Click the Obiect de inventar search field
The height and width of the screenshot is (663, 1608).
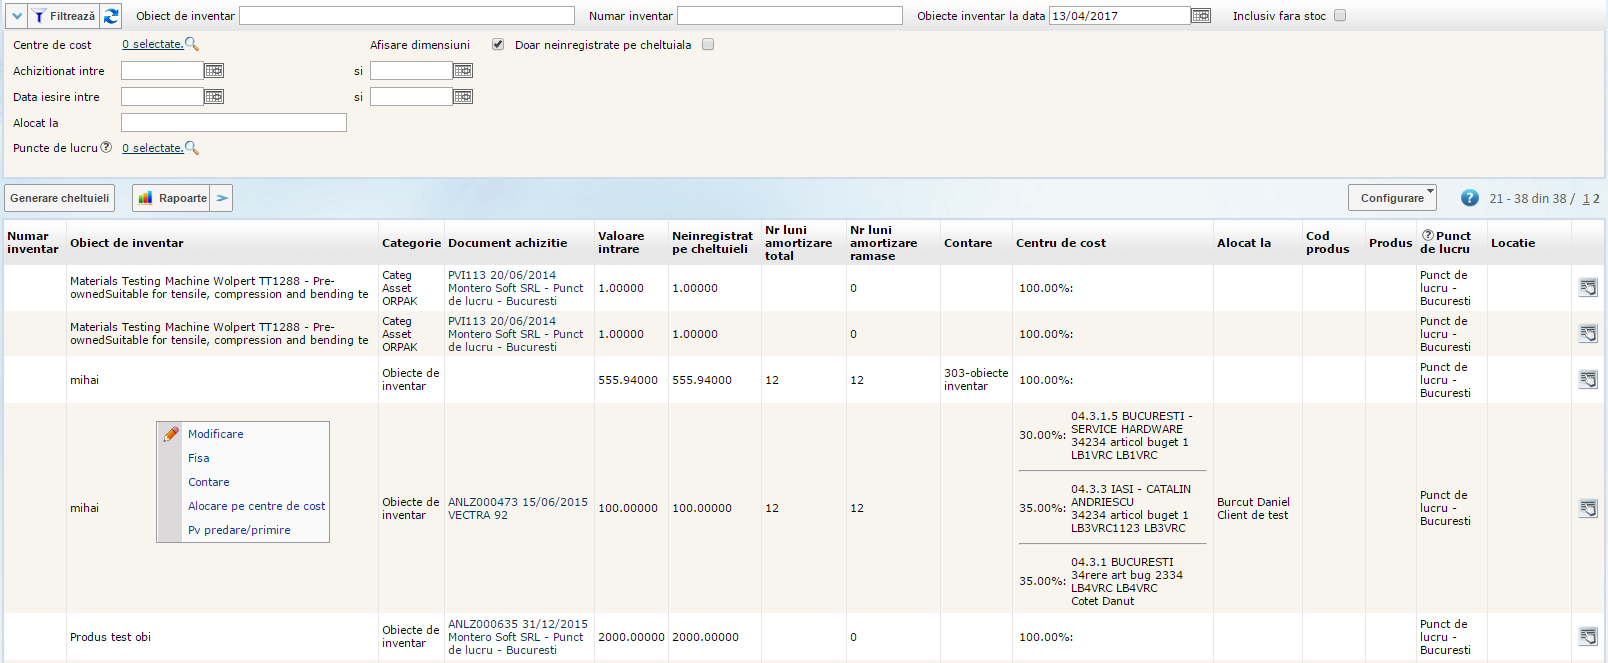click(407, 16)
